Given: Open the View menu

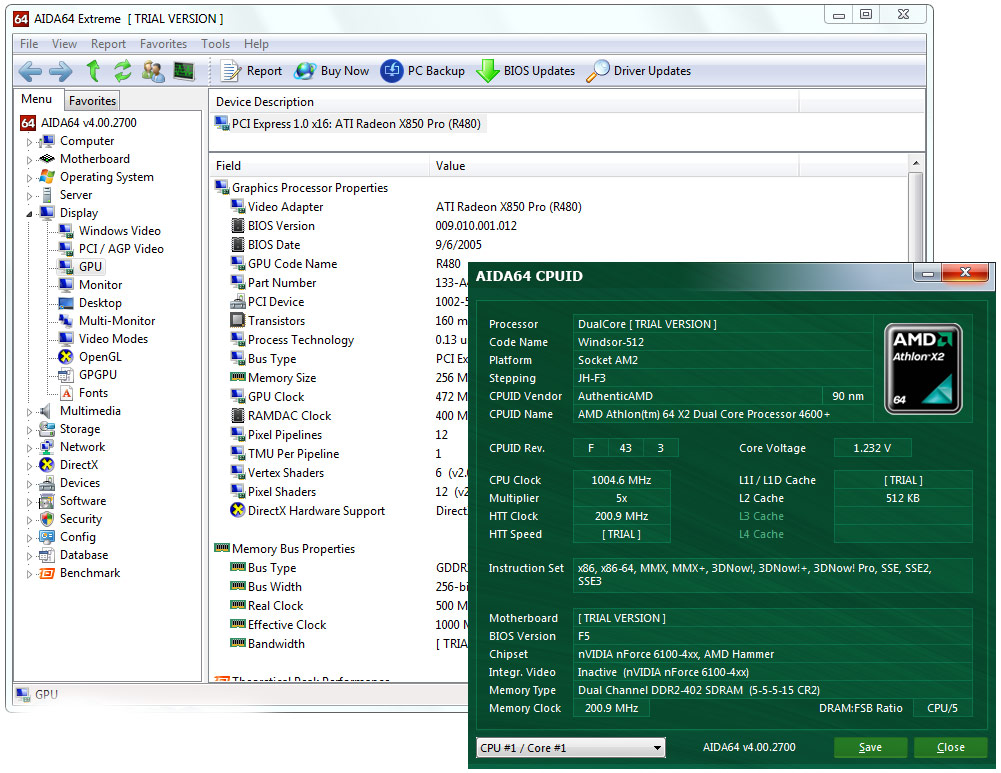Looking at the screenshot, I should (x=64, y=43).
